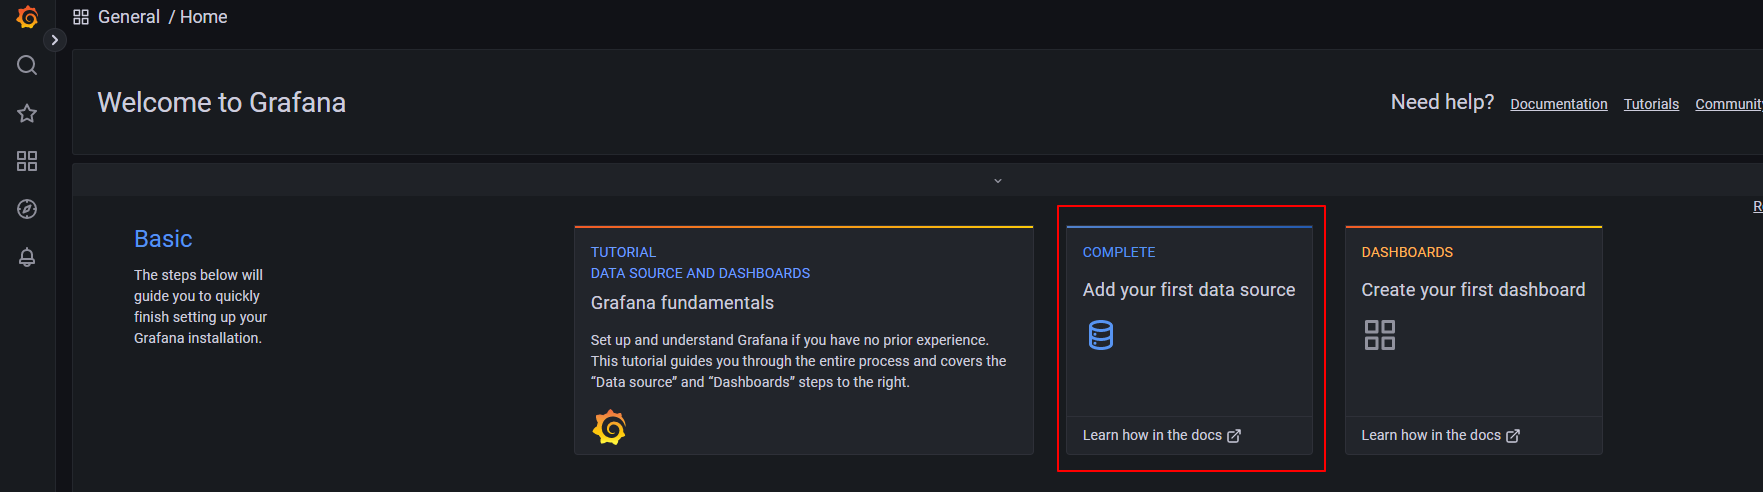The height and width of the screenshot is (492, 1763).
Task: Click the Grafana logo in the sidebar
Action: (27, 17)
